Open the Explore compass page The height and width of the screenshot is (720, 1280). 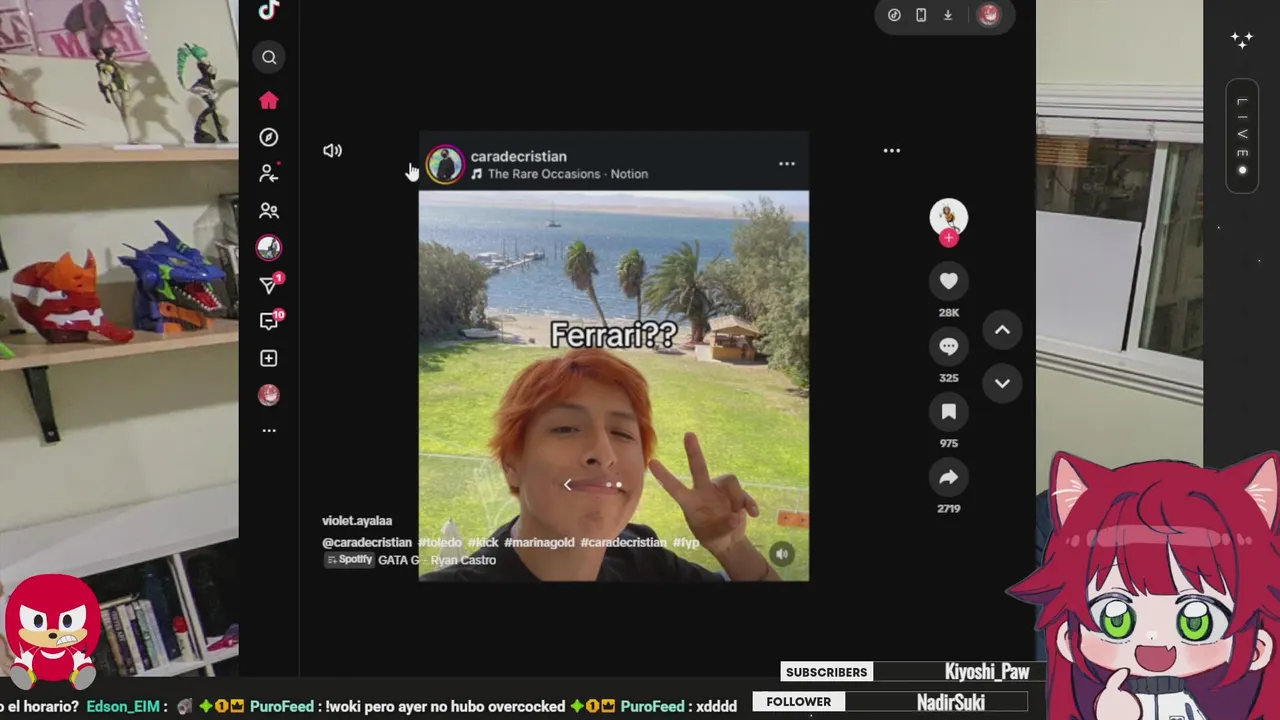click(x=268, y=137)
